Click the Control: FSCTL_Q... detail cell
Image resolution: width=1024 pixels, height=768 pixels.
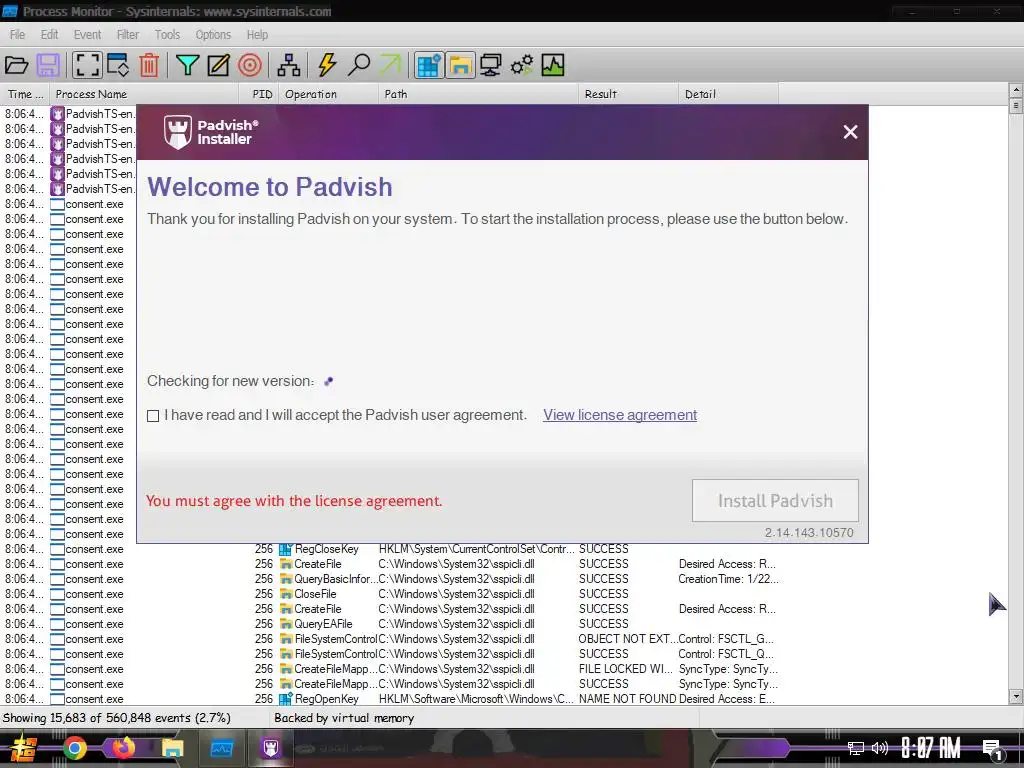[x=726, y=654]
